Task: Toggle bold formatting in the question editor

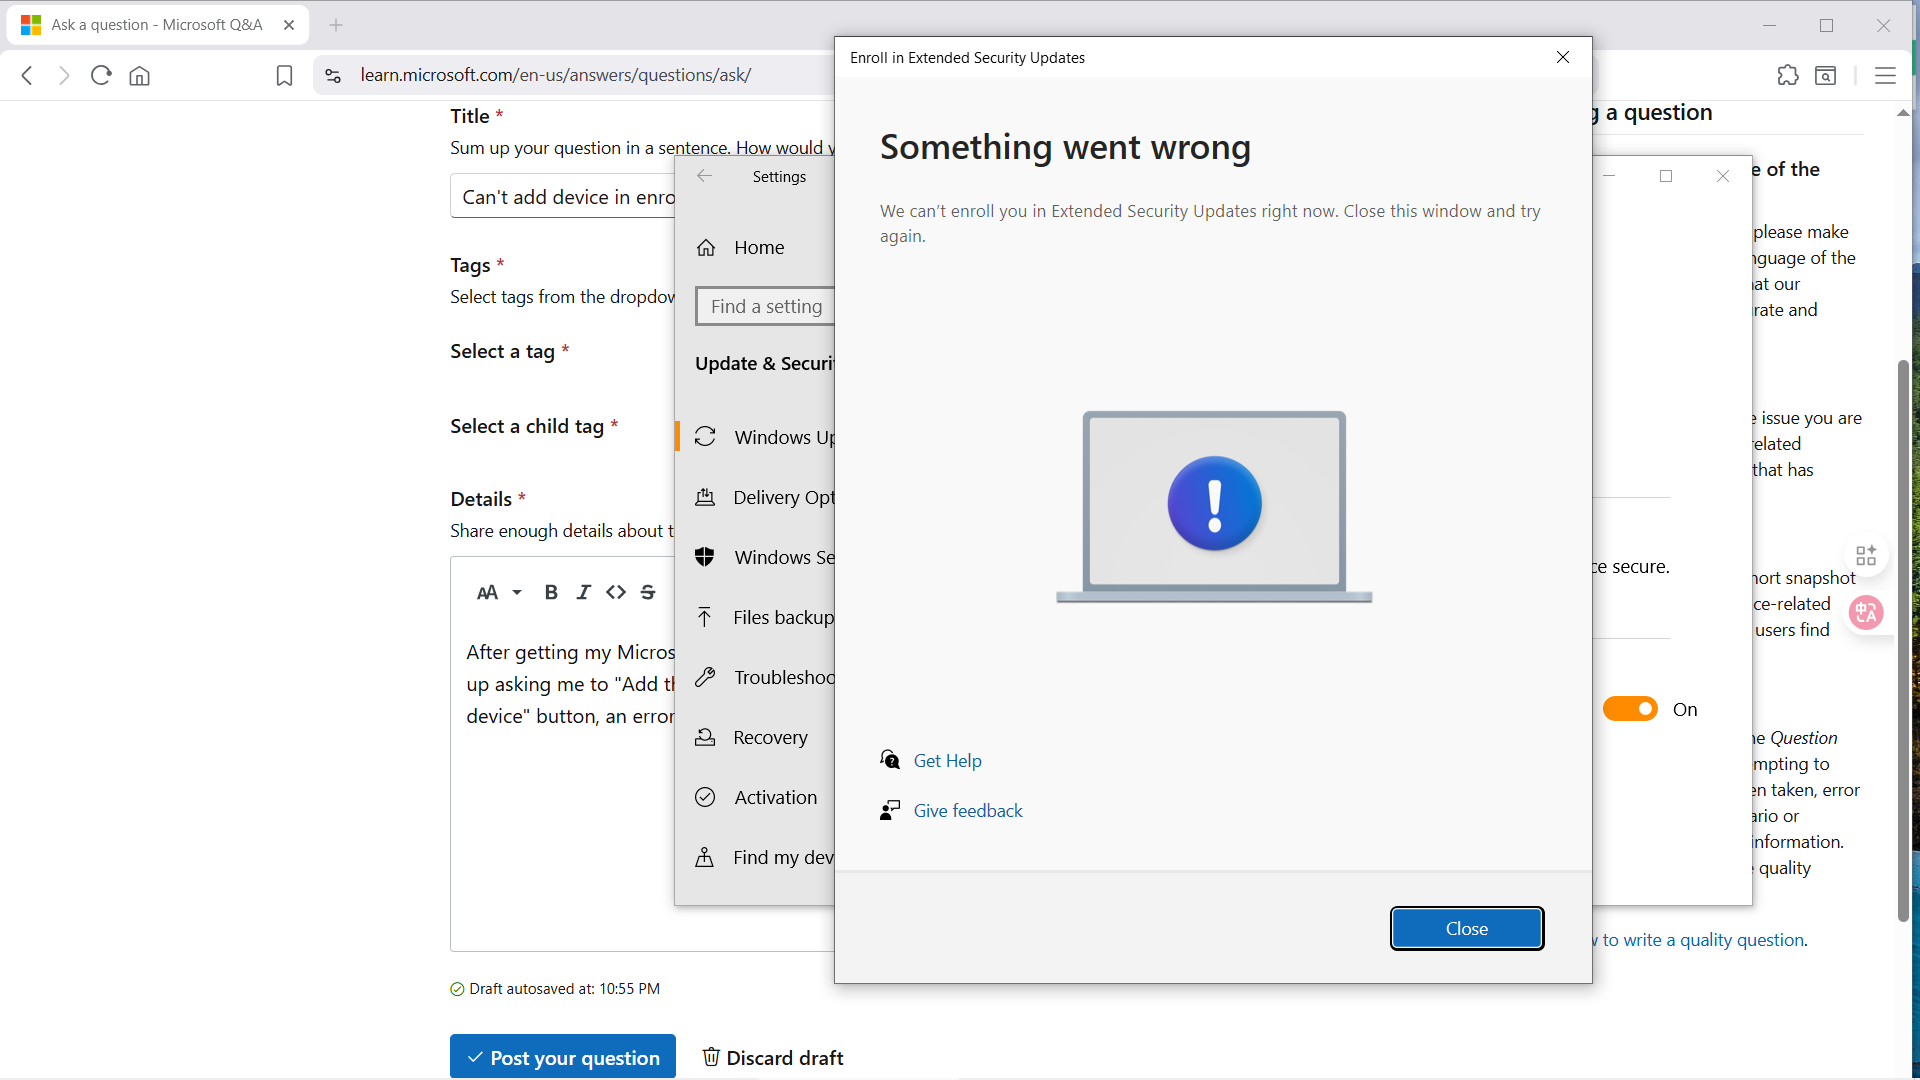Action: [551, 592]
